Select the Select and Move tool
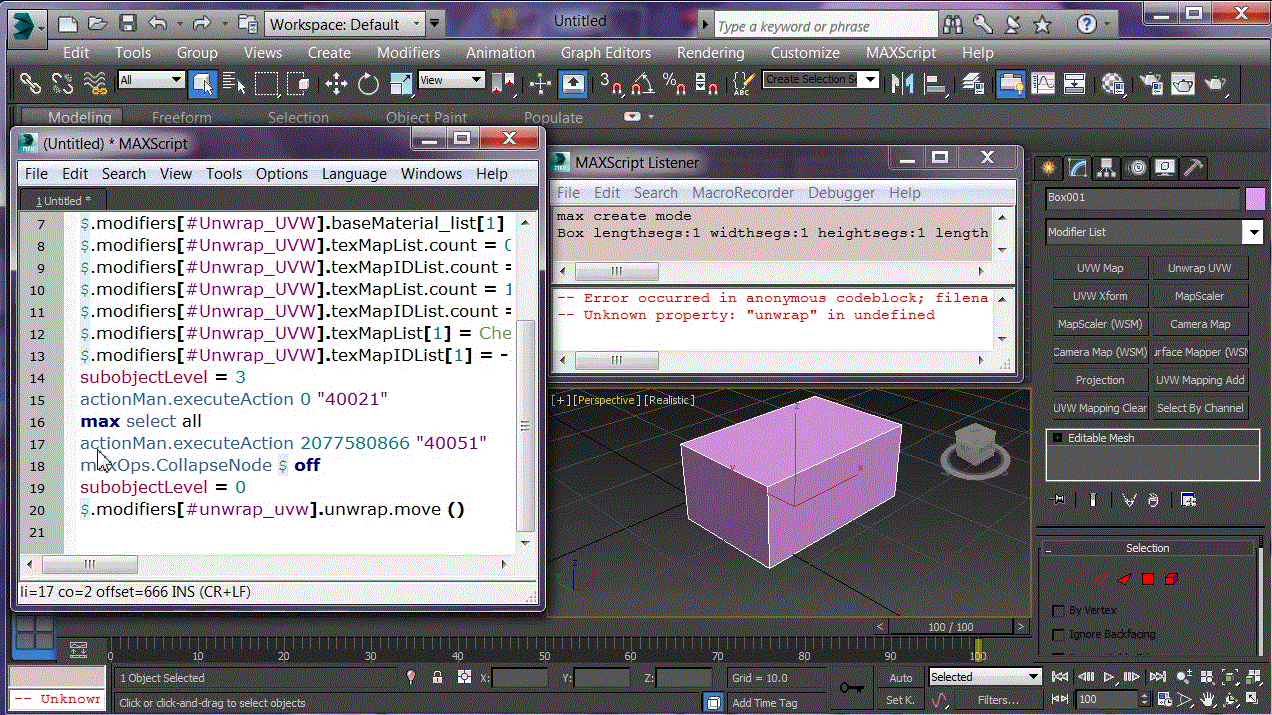This screenshot has height=715, width=1272. coord(336,84)
